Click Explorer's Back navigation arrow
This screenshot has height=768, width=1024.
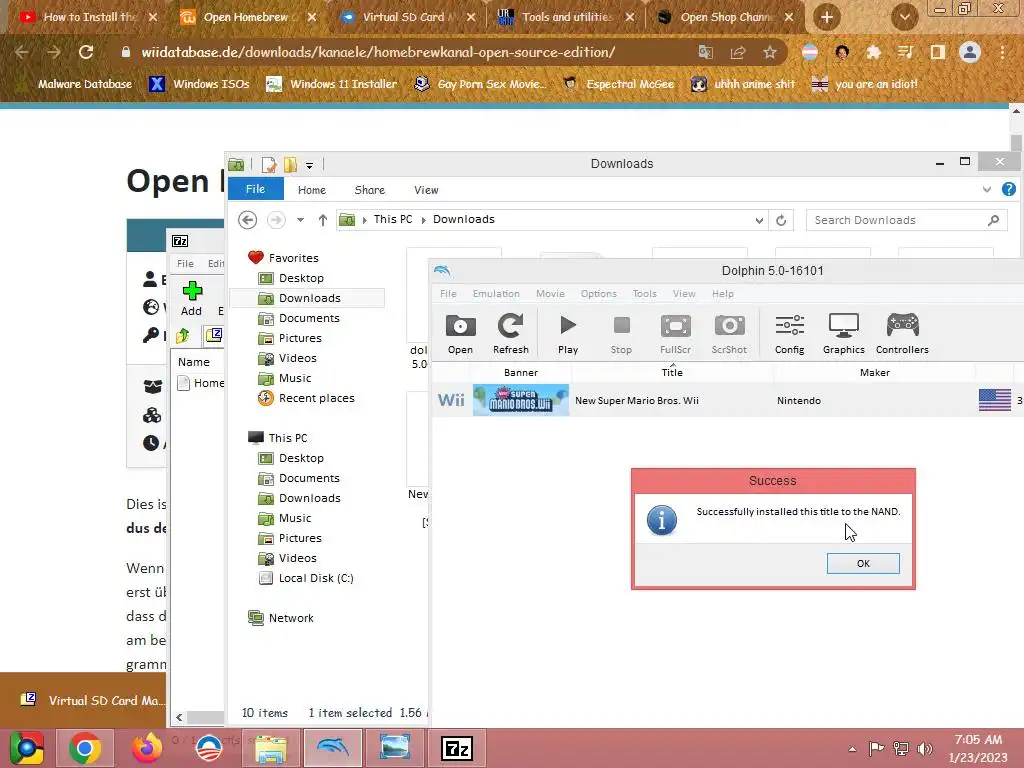click(x=248, y=220)
